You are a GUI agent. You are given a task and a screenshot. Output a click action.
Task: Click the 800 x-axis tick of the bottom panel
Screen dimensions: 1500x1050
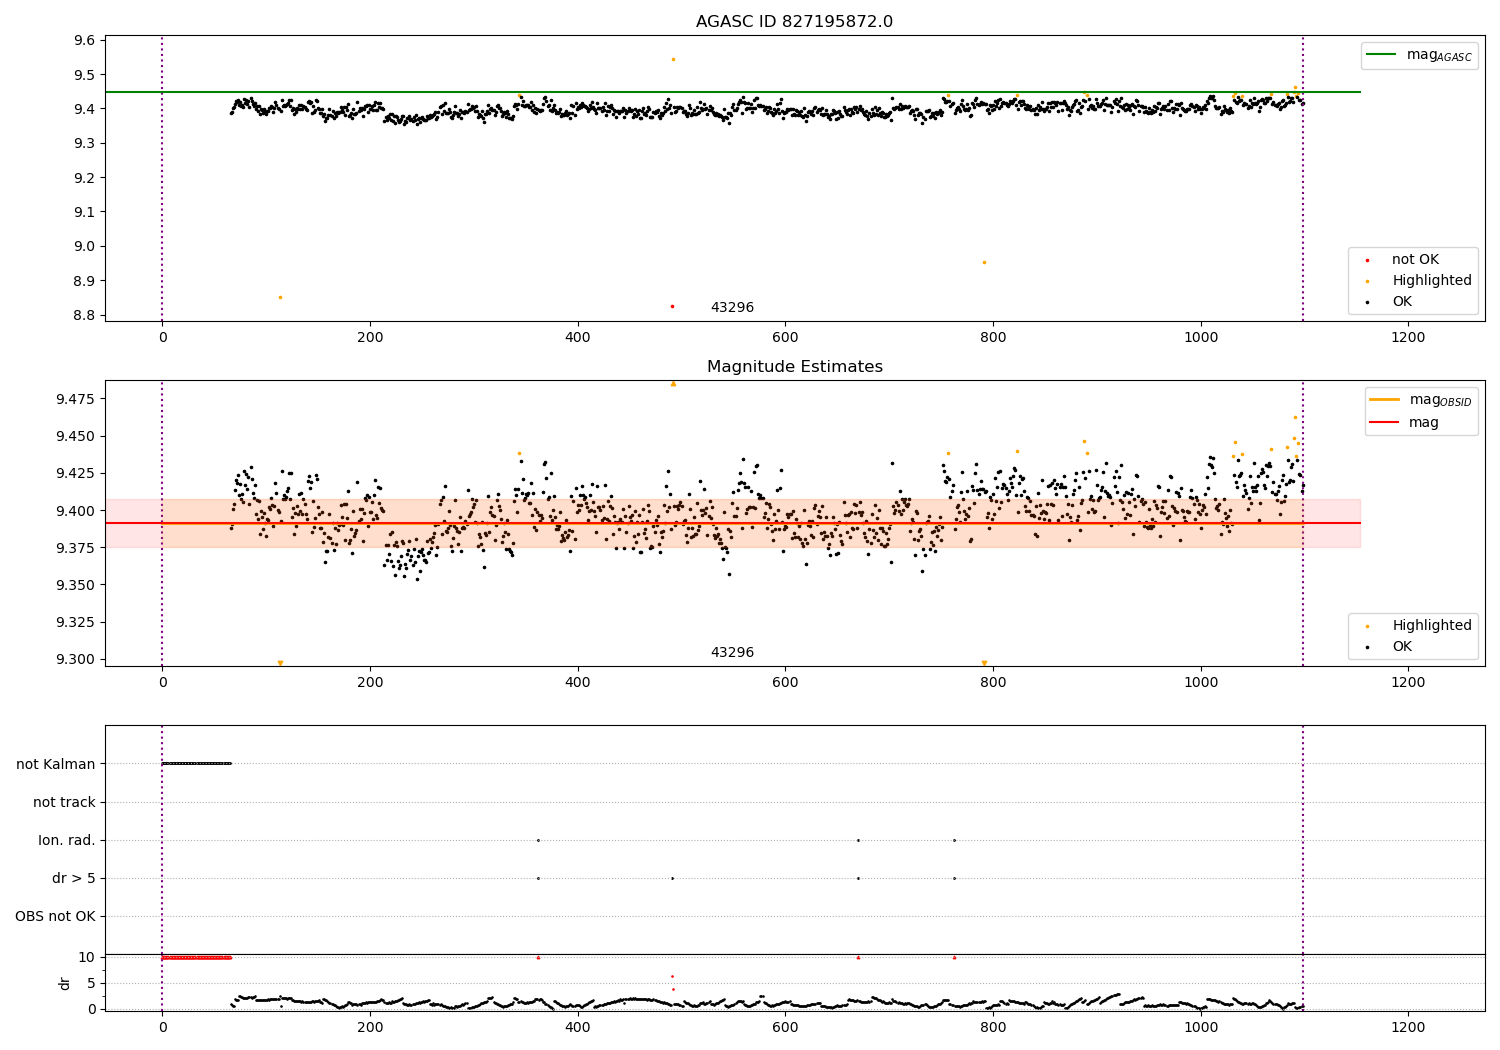pyautogui.click(x=993, y=1026)
